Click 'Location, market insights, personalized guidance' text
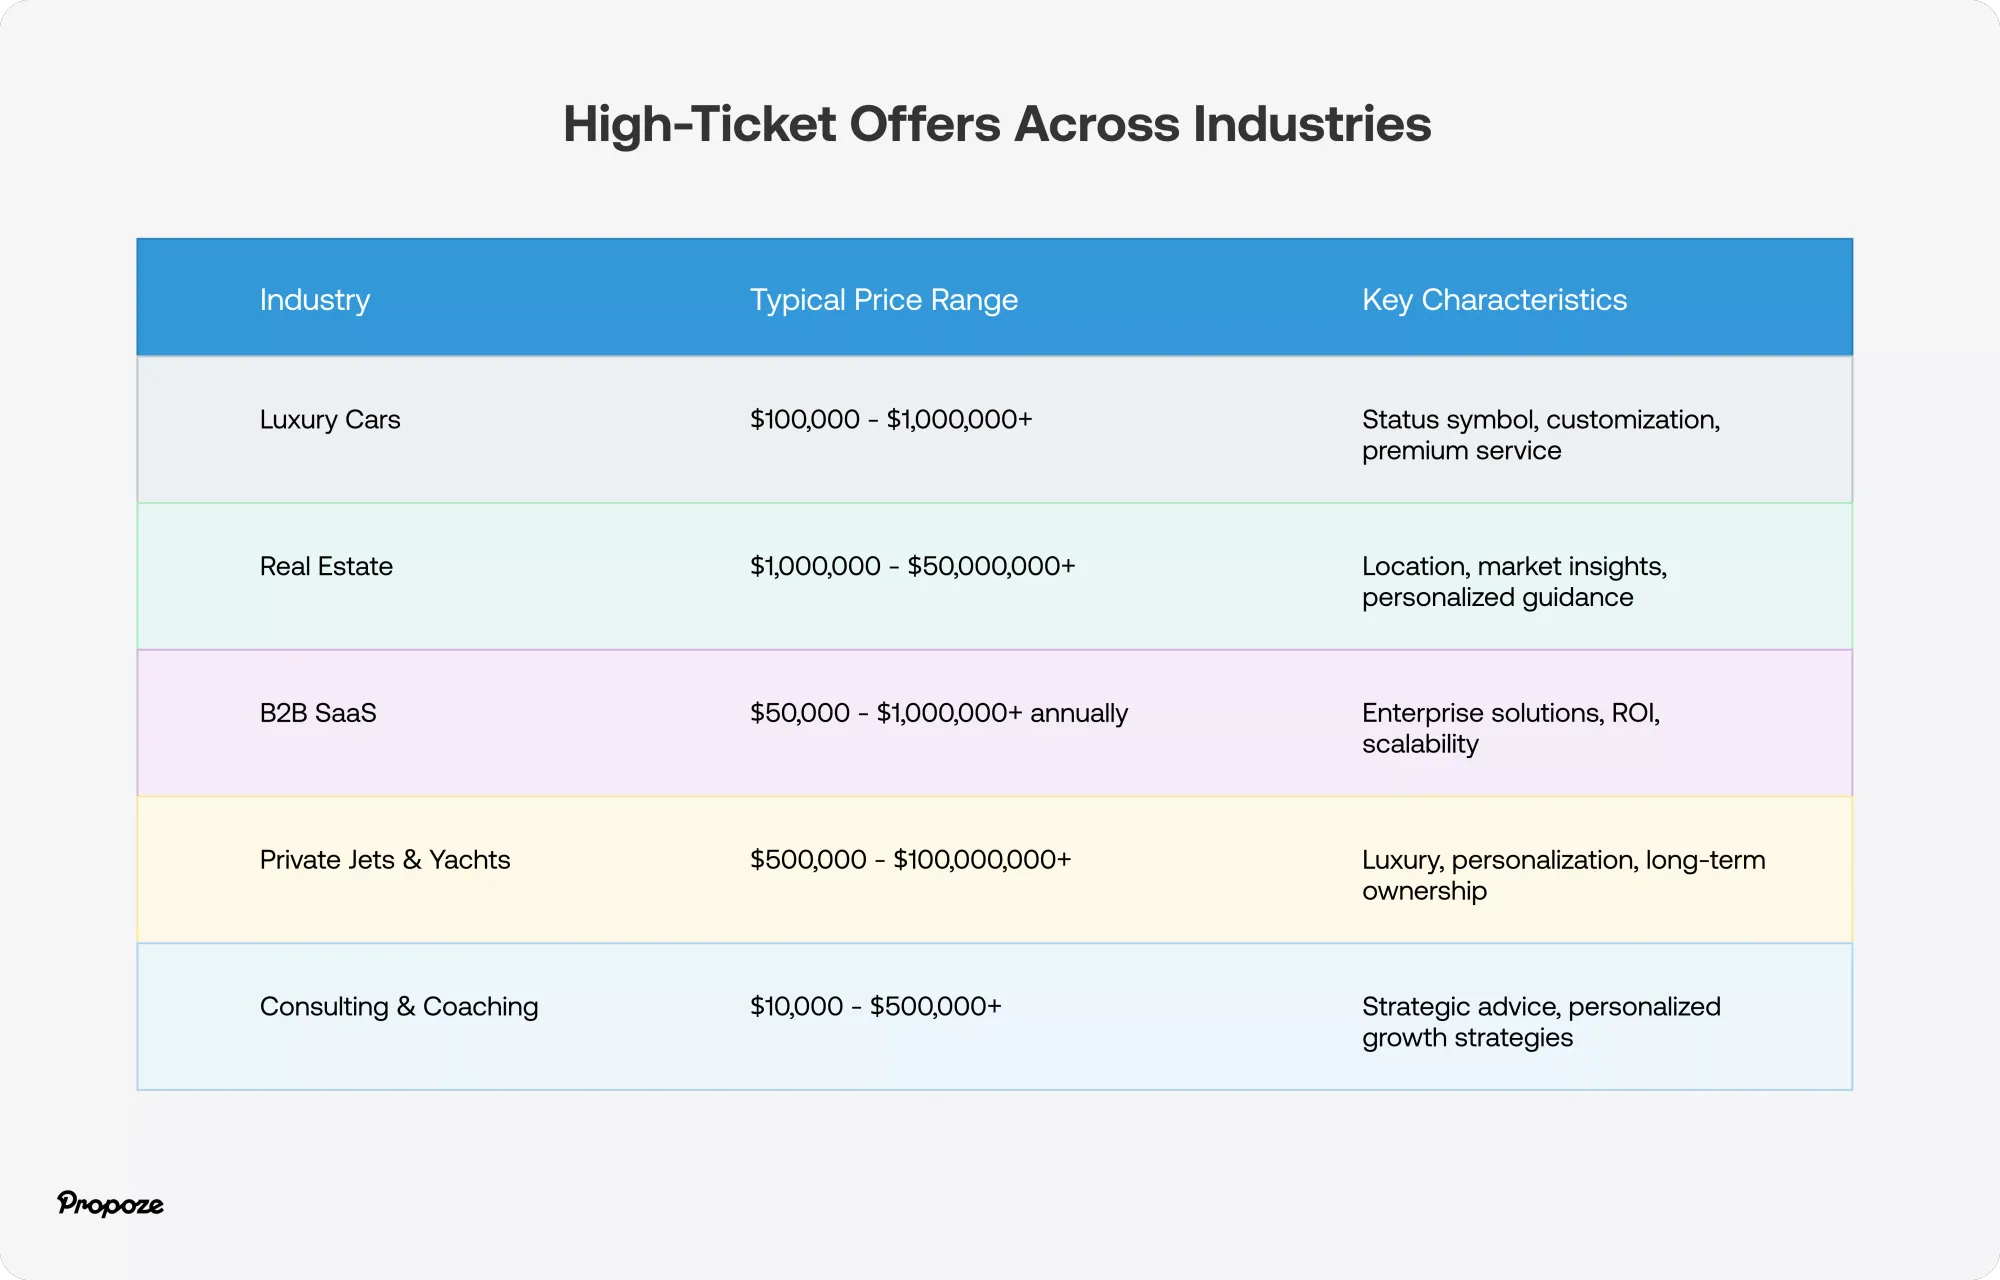 tap(1515, 582)
